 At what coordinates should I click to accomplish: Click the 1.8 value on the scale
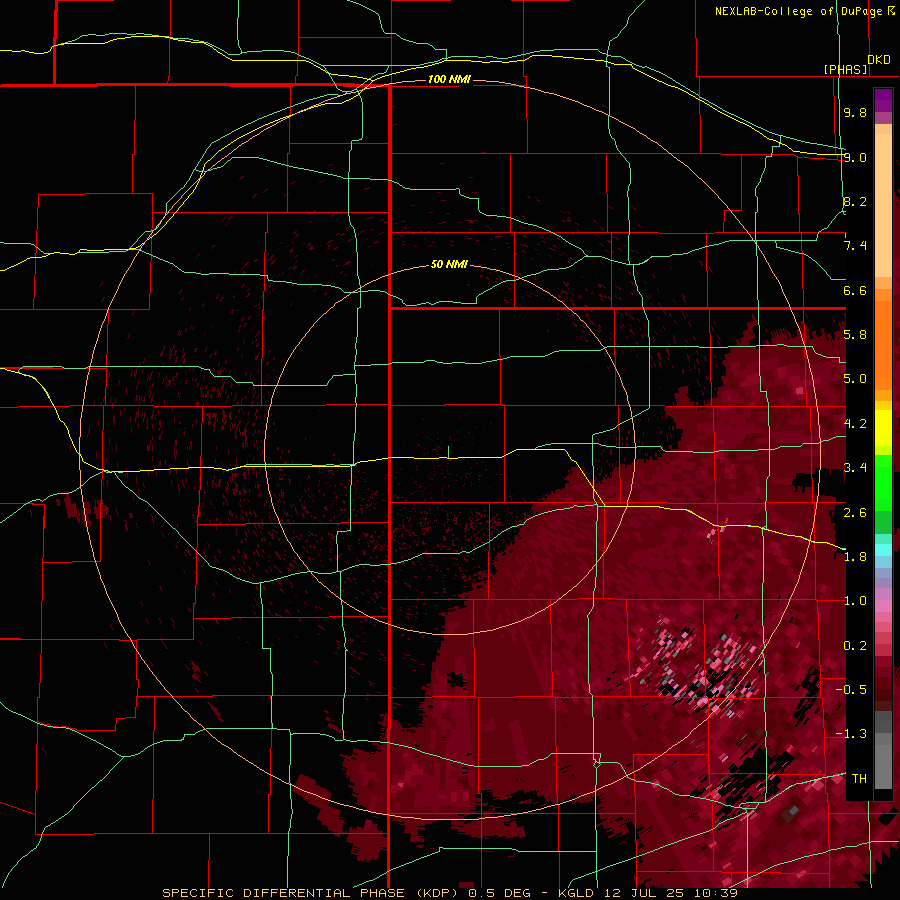[x=855, y=557]
